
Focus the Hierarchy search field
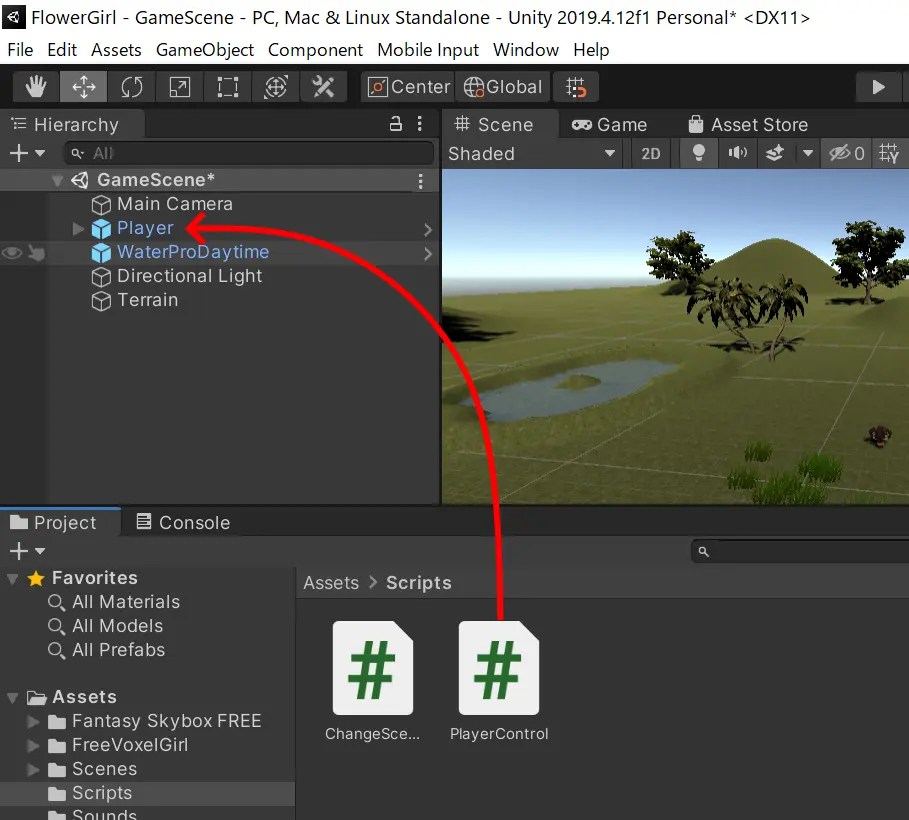click(249, 153)
